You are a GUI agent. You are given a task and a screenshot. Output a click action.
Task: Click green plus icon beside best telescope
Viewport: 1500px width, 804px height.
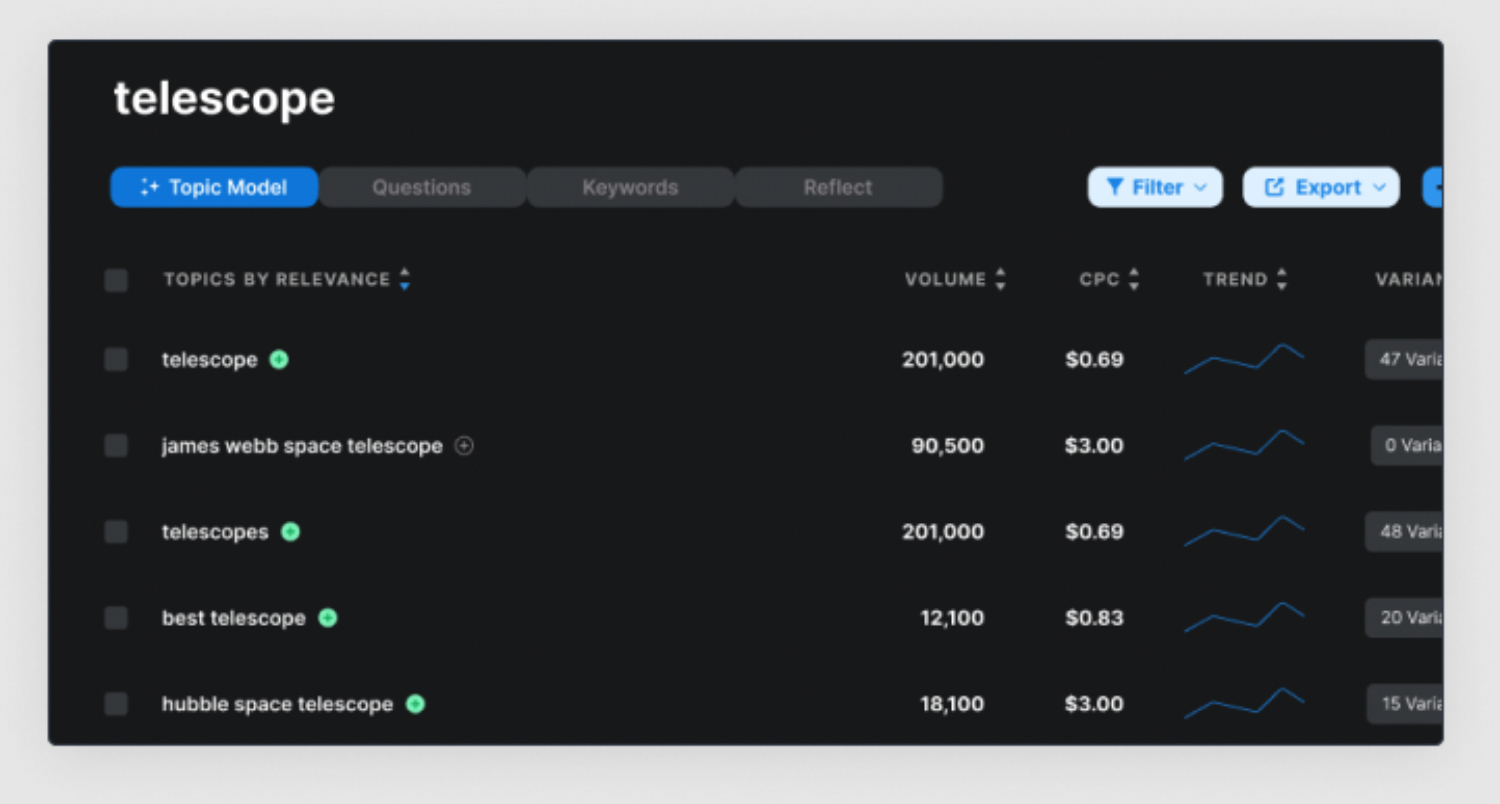pyautogui.click(x=327, y=618)
